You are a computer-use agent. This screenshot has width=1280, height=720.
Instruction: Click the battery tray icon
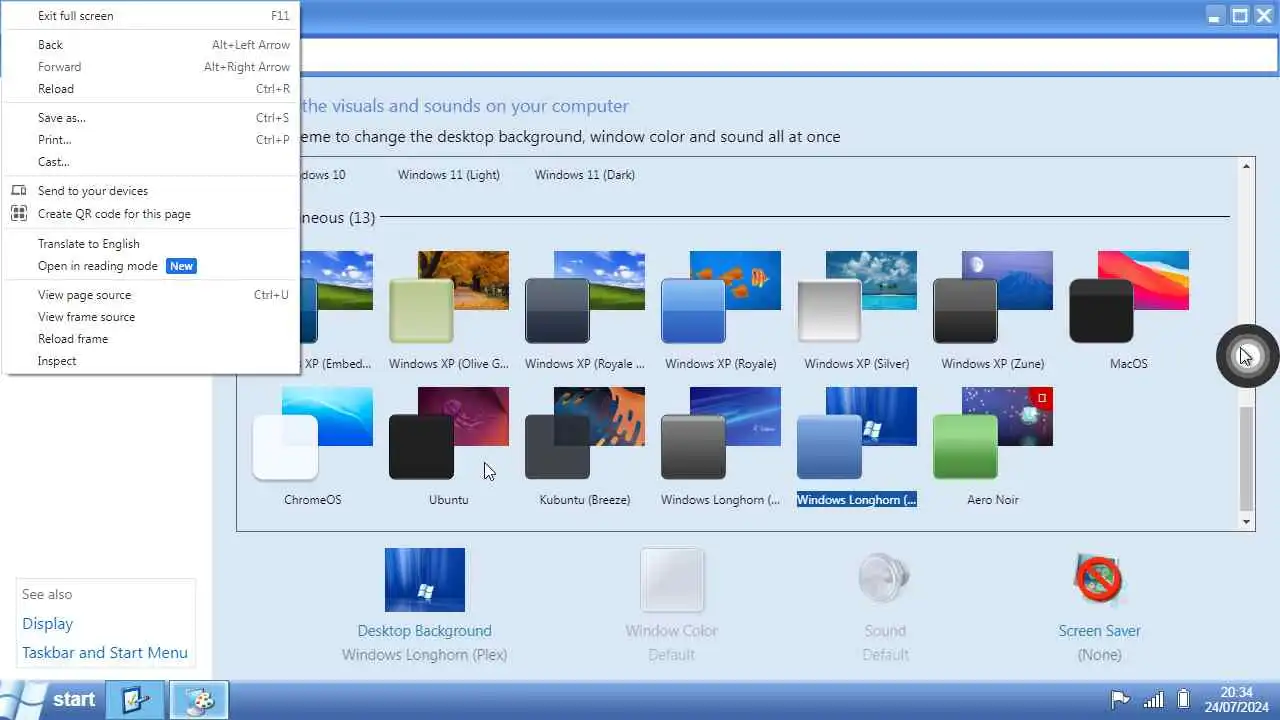(1184, 699)
